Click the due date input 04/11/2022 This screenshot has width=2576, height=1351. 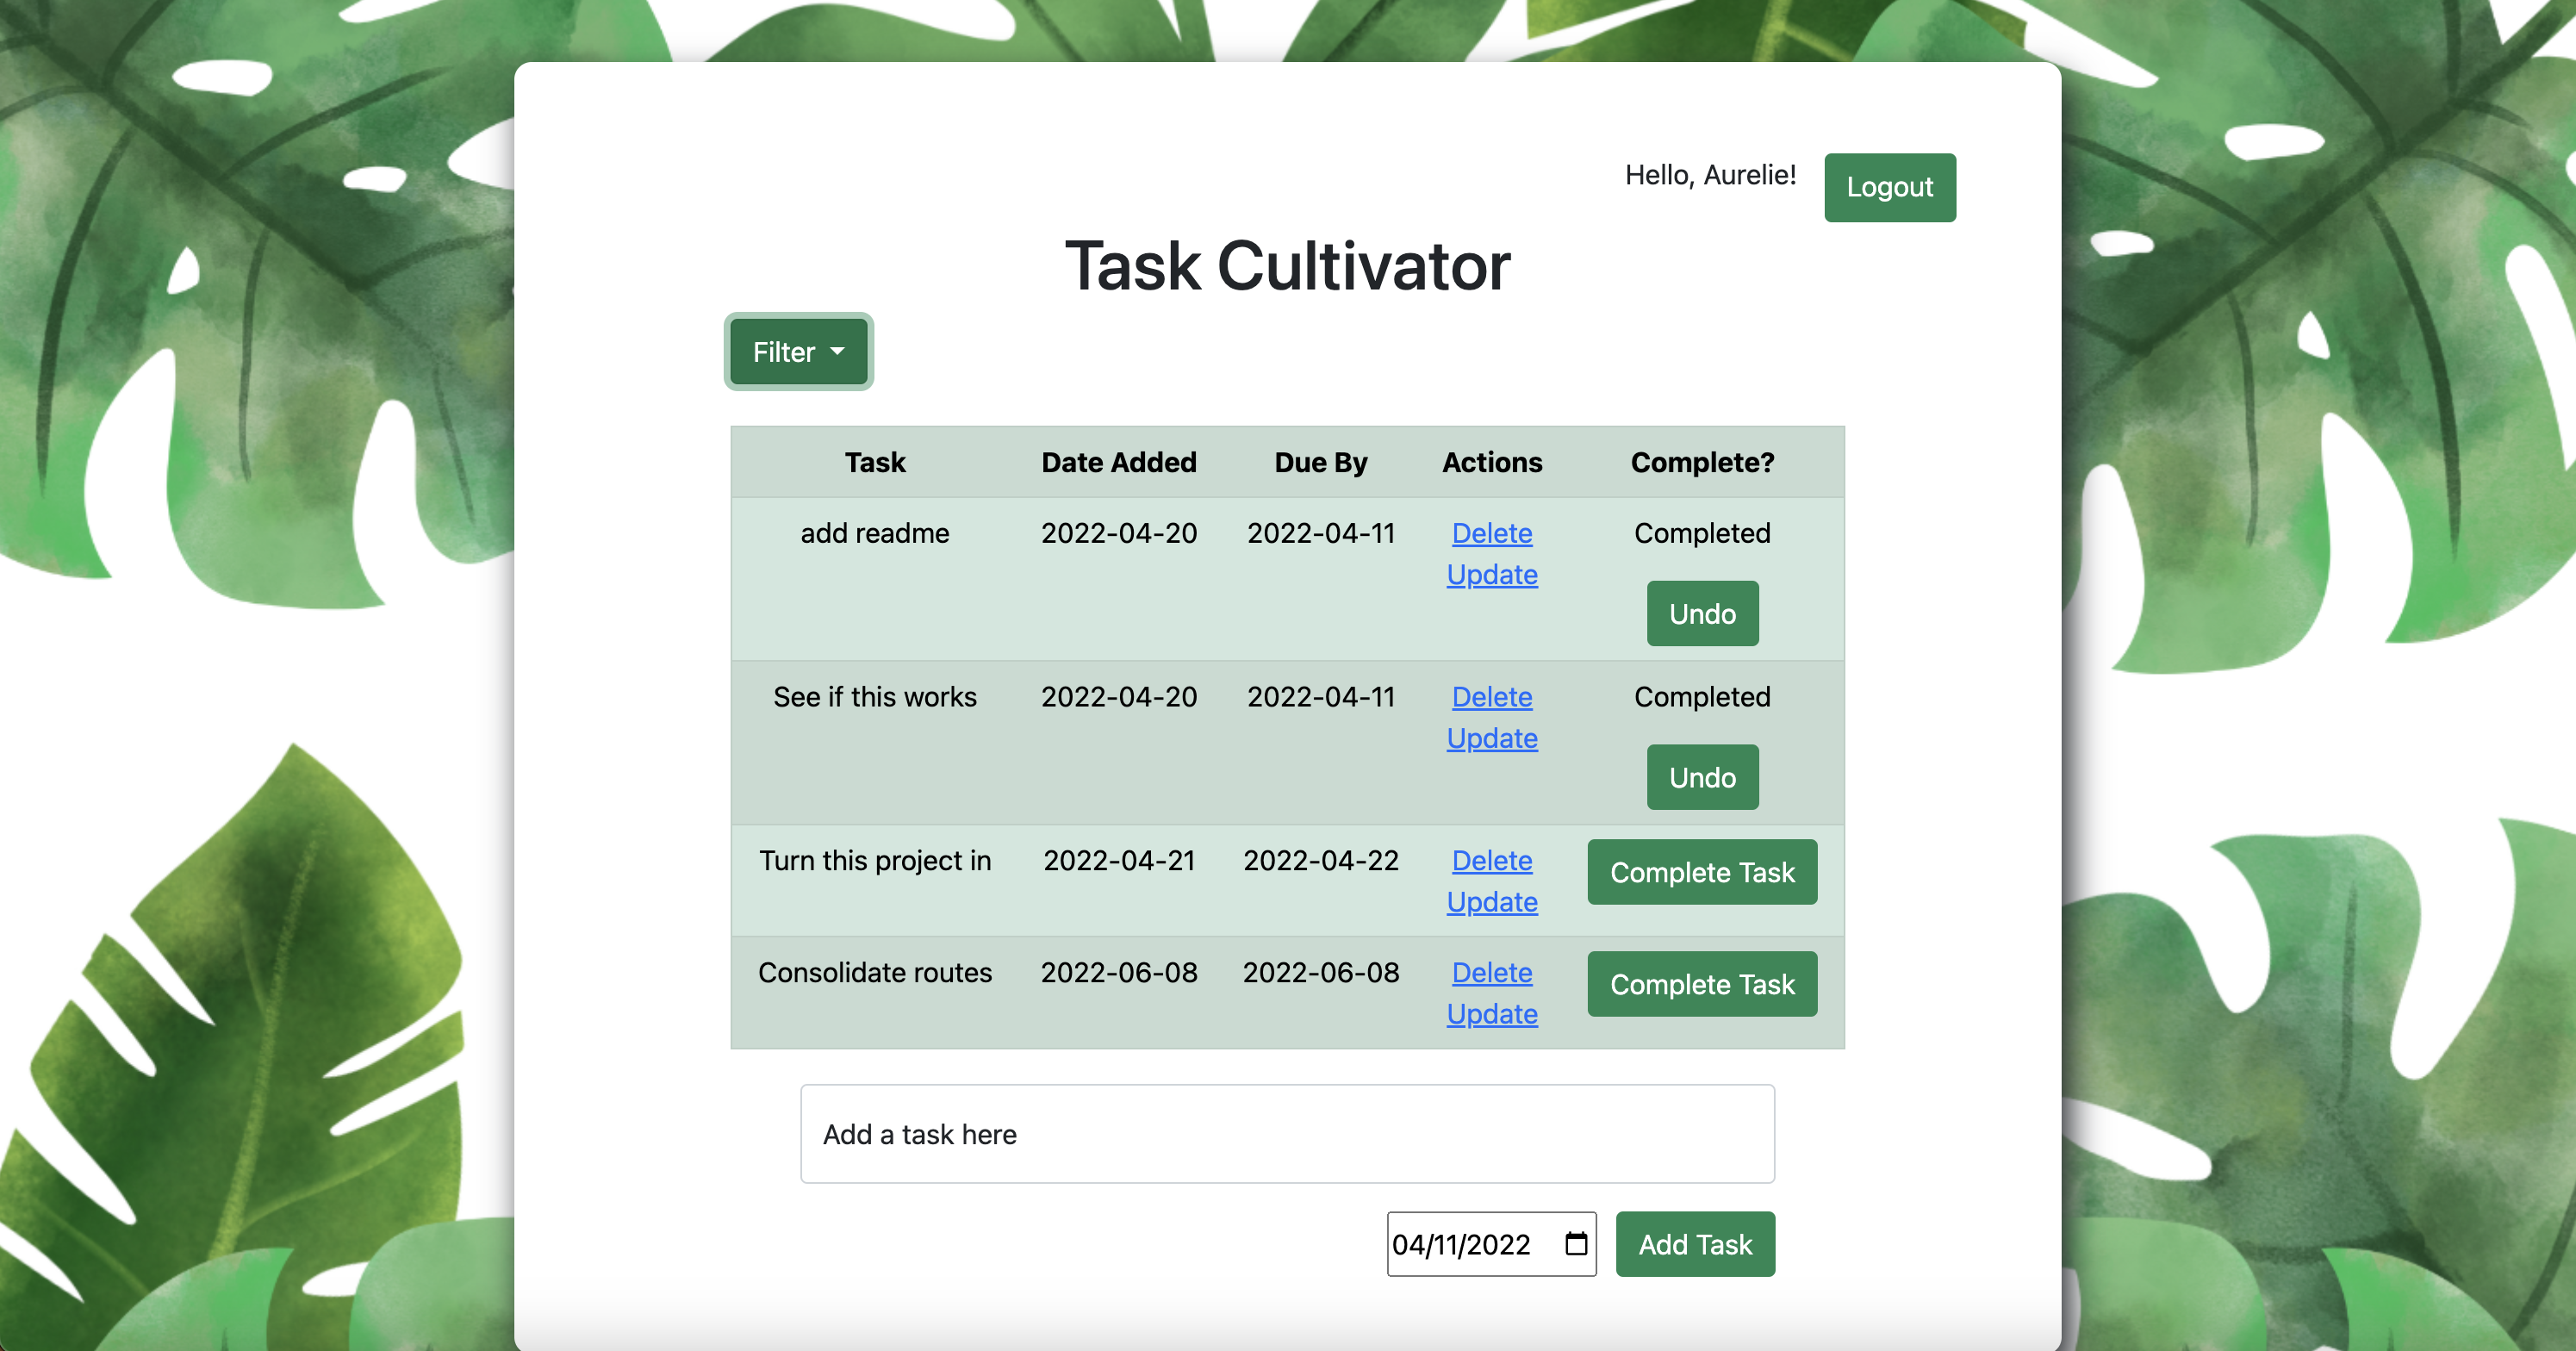tap(1461, 1244)
